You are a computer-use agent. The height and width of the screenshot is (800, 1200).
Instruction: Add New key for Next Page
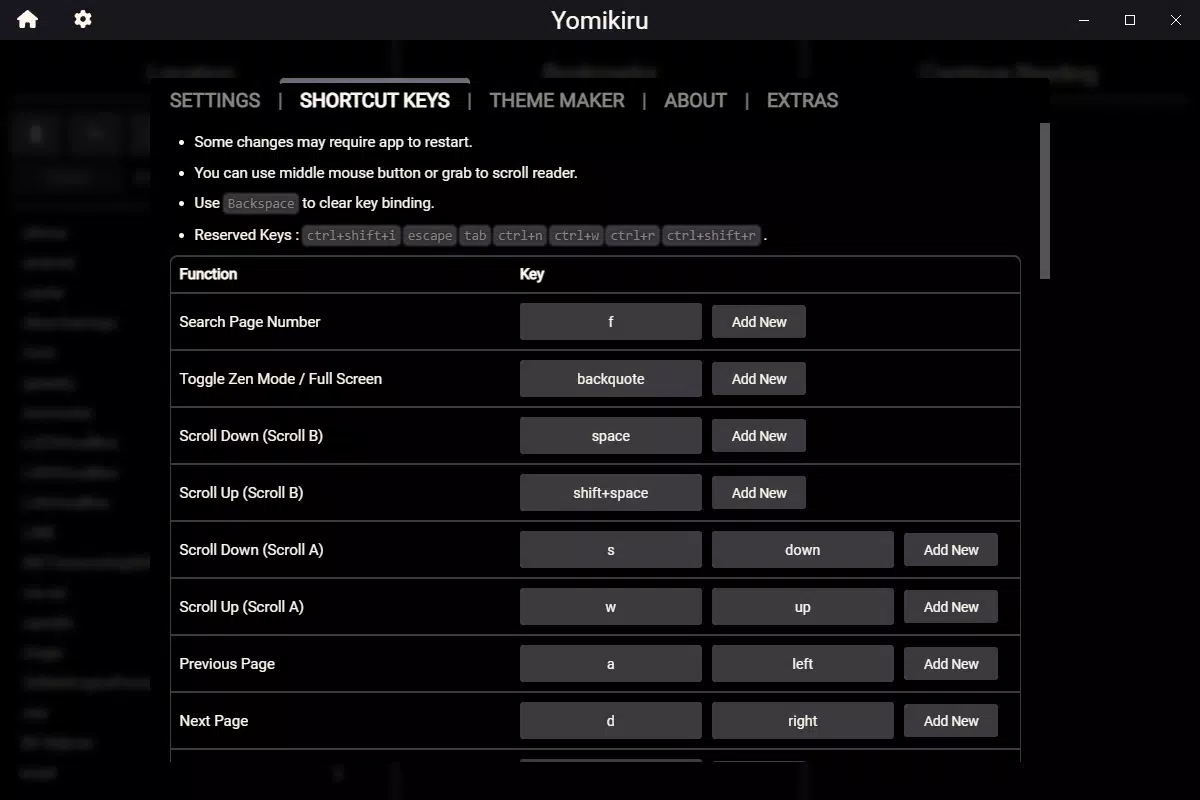[x=951, y=721]
